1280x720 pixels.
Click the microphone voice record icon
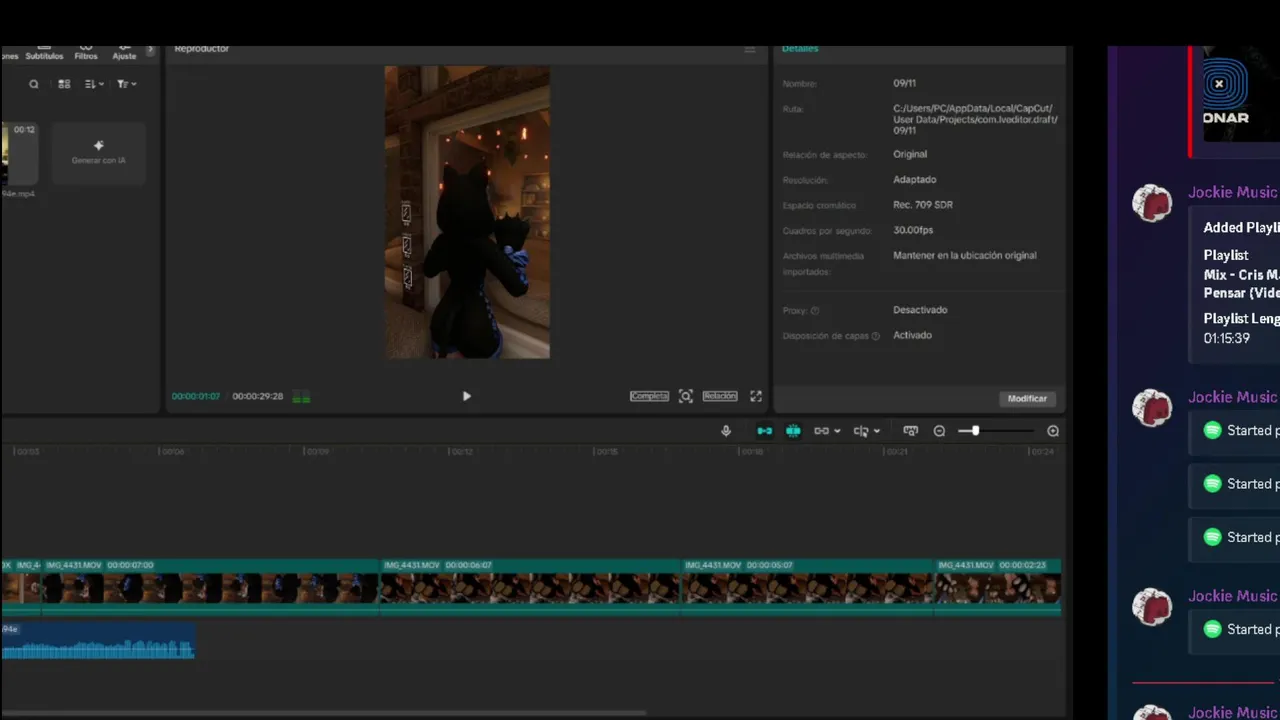tap(726, 431)
